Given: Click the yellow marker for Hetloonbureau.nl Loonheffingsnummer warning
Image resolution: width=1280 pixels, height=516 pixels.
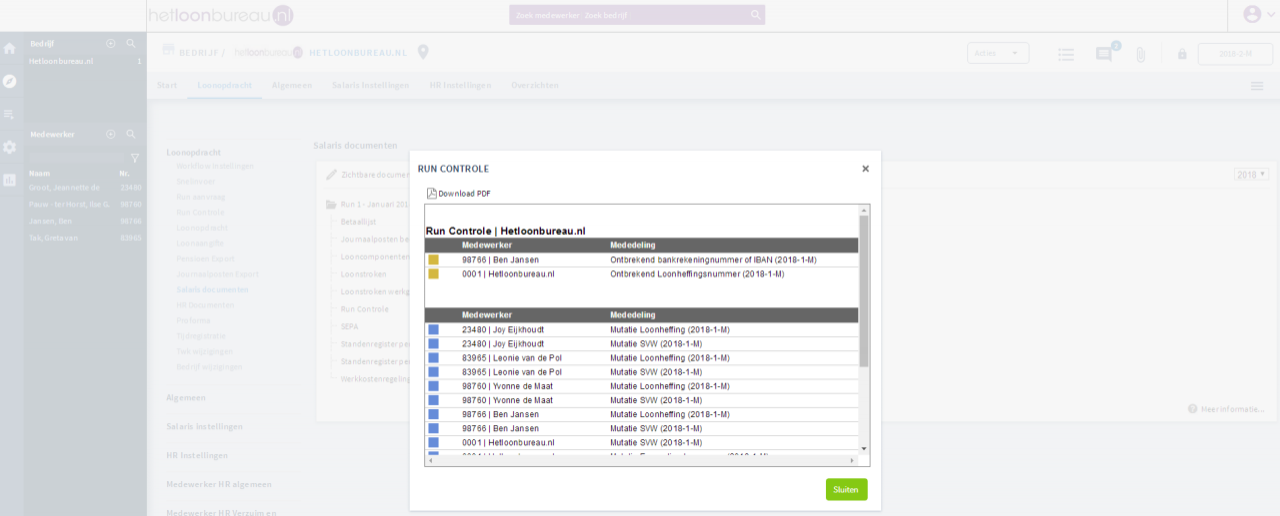Looking at the screenshot, I should [x=434, y=274].
